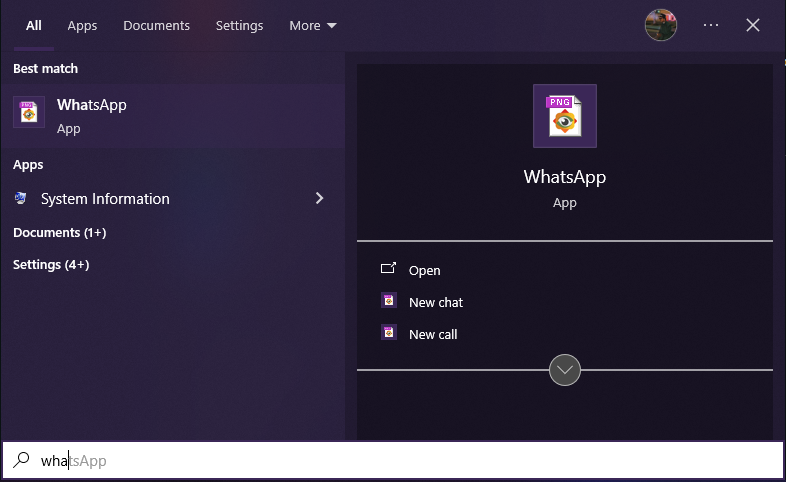Screen dimensions: 786x482
Task: Switch to the Settings tab
Action: tap(239, 26)
